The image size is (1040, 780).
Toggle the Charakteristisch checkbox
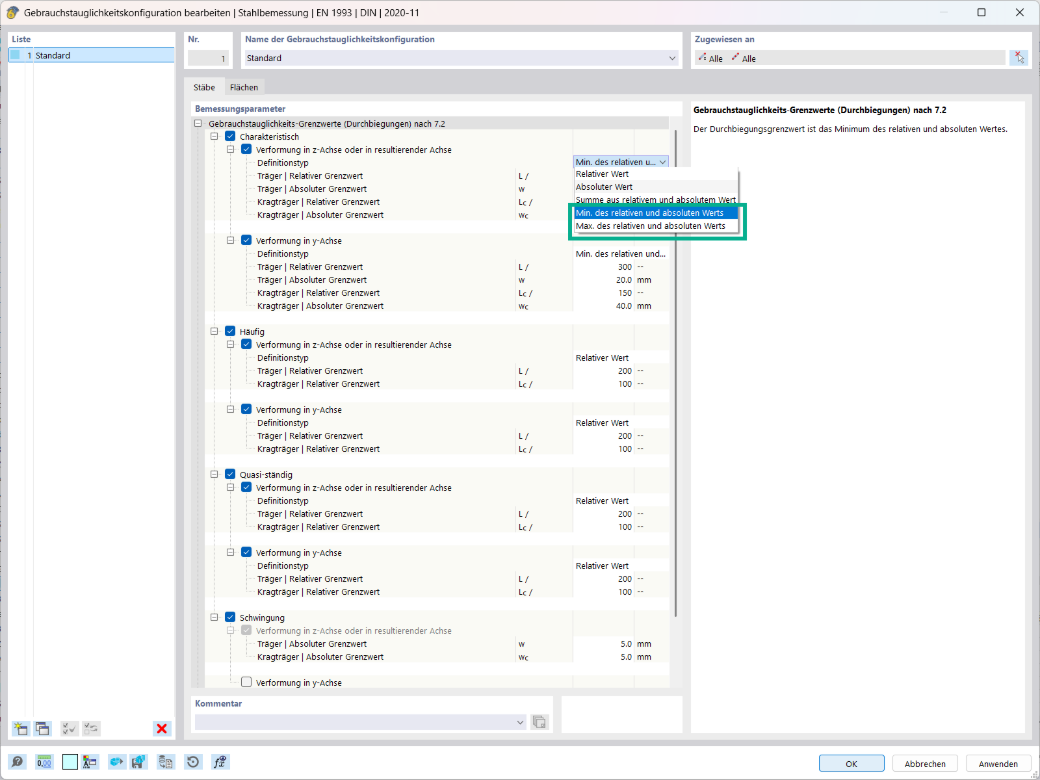point(230,137)
